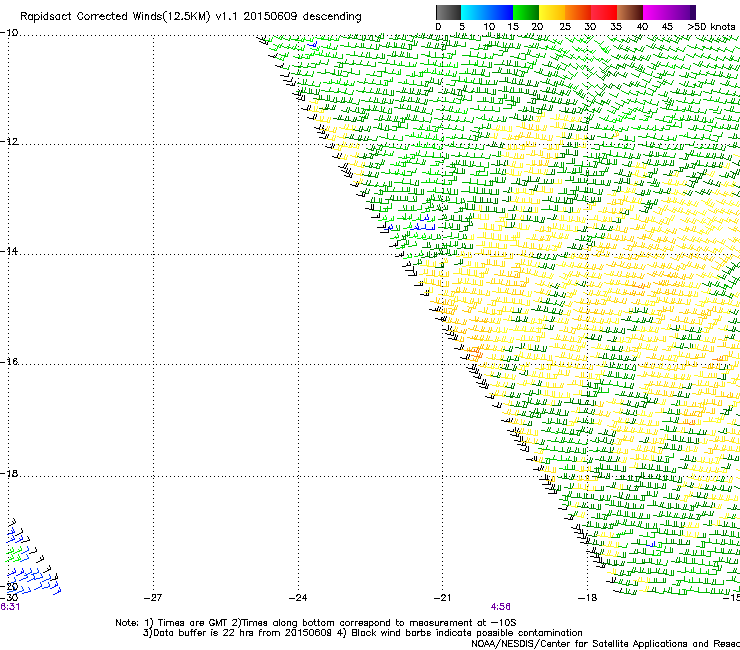Click the legend label '15'
Image resolution: width=740 pixels, height=650 pixels.
pyautogui.click(x=513, y=27)
